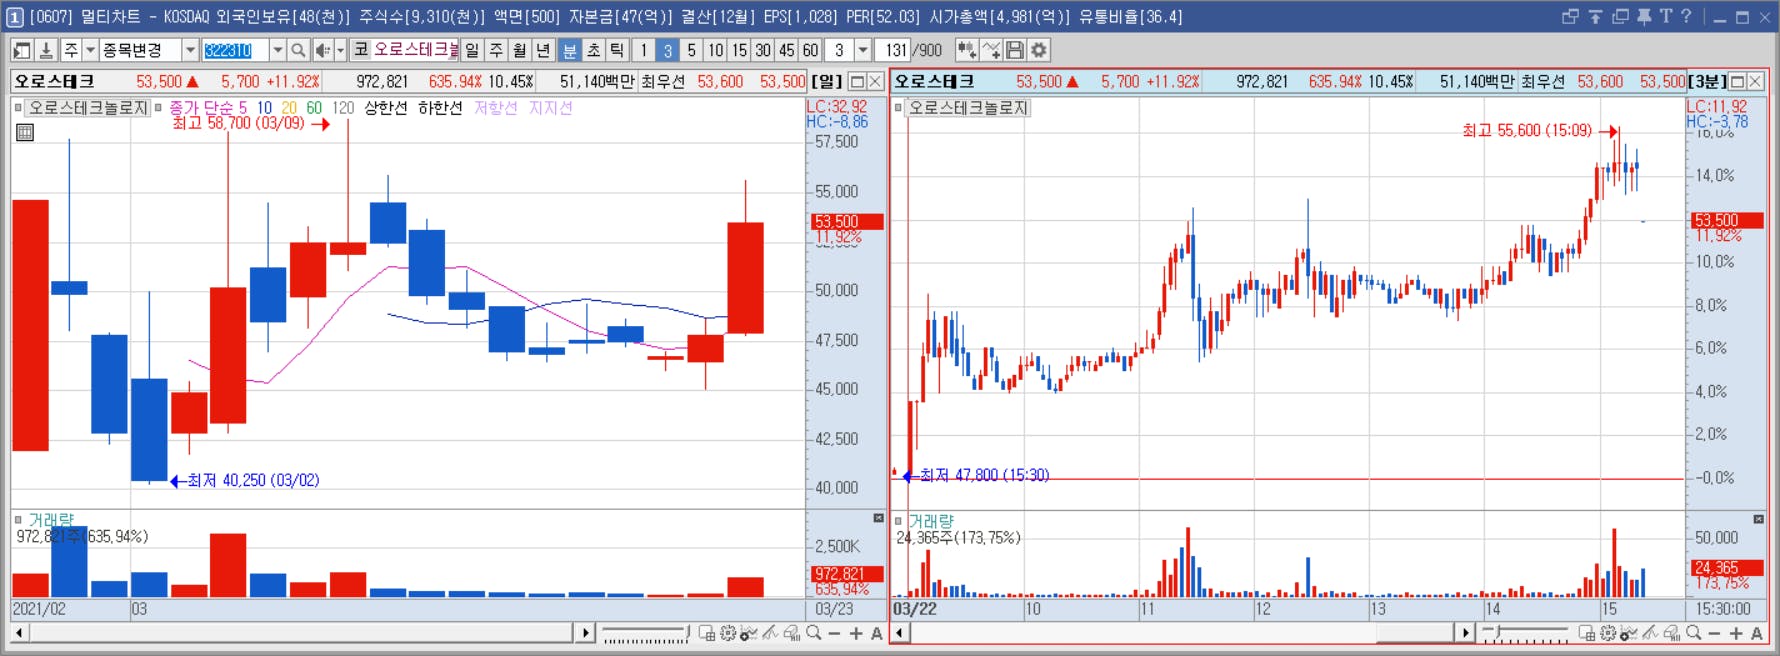Collapse right volume panel via corner button
The height and width of the screenshot is (656, 1780).
(1758, 519)
